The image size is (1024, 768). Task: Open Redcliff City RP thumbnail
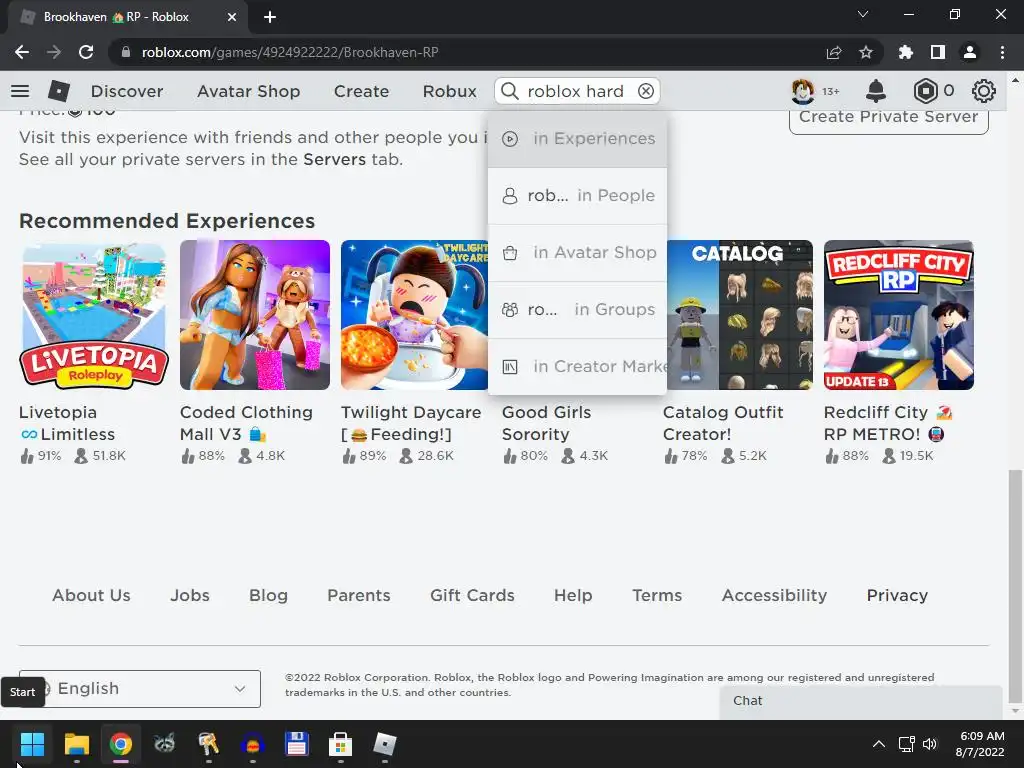pos(899,315)
